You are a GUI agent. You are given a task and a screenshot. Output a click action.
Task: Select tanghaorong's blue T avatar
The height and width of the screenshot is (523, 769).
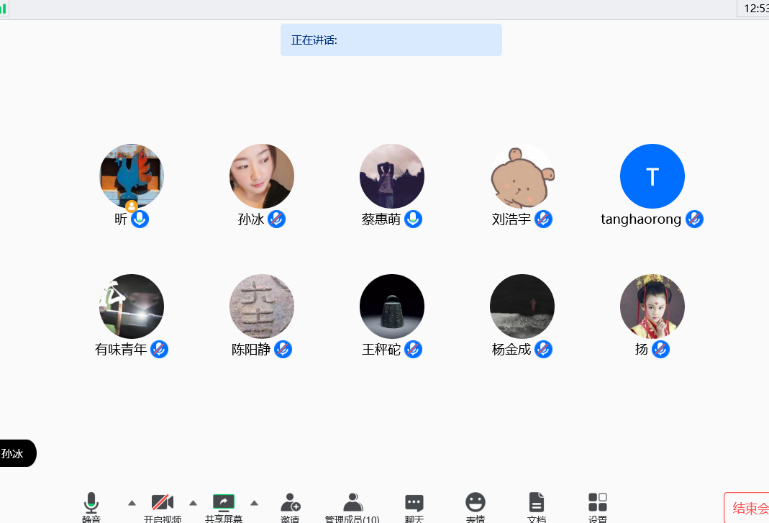tap(652, 177)
